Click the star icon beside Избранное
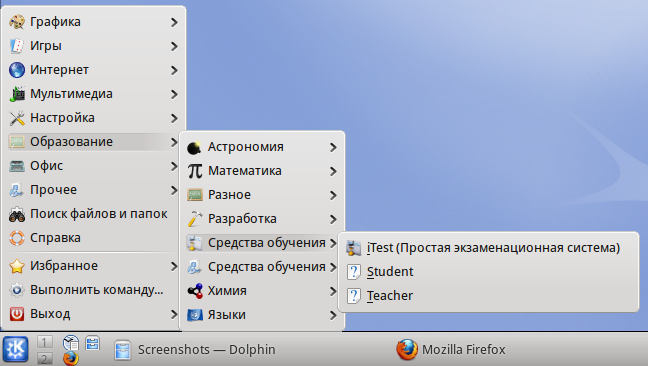Screen dimensions: 648x366 (x=17, y=266)
